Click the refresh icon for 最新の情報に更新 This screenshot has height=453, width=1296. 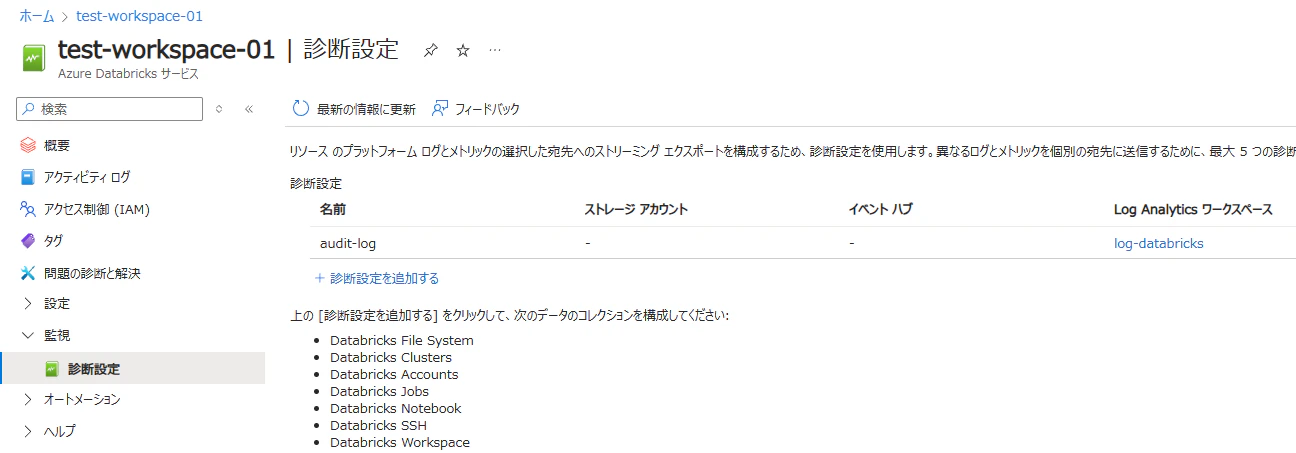tap(301, 108)
